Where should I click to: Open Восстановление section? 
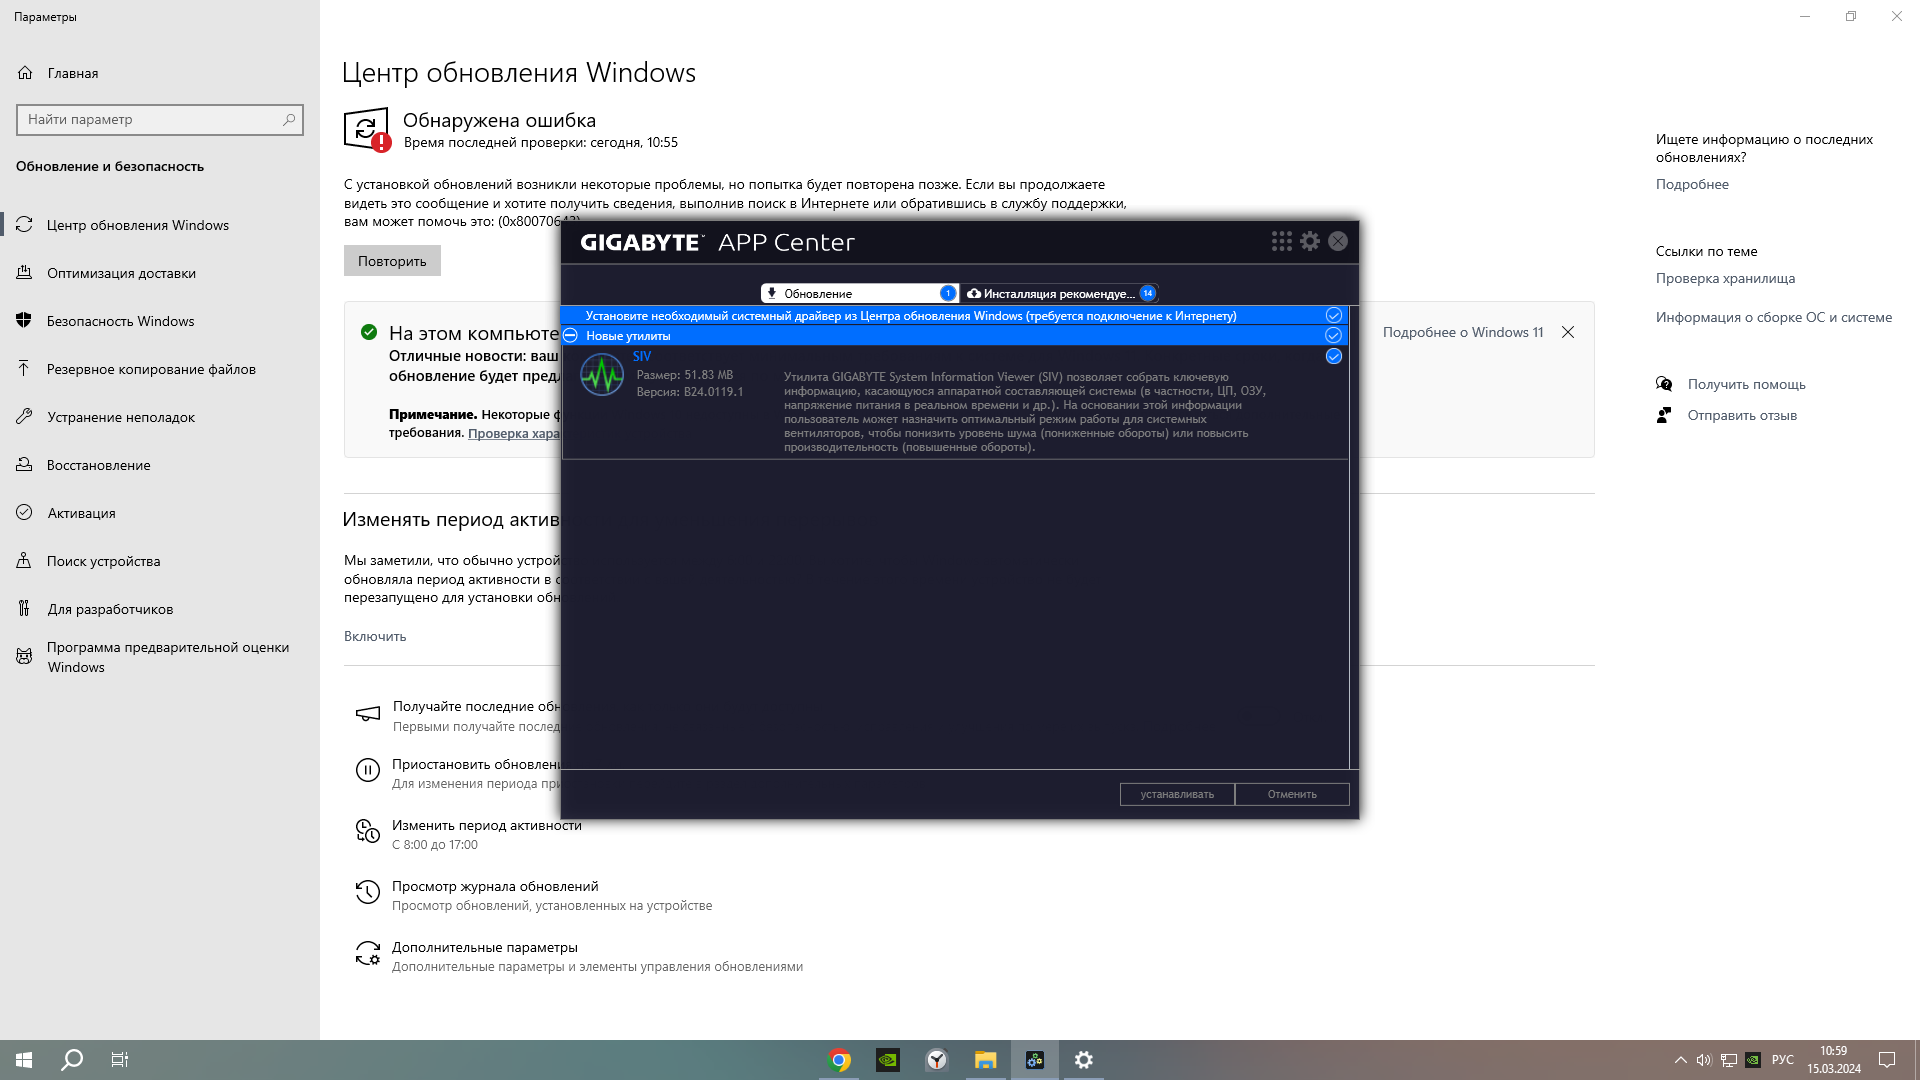pos(160,465)
